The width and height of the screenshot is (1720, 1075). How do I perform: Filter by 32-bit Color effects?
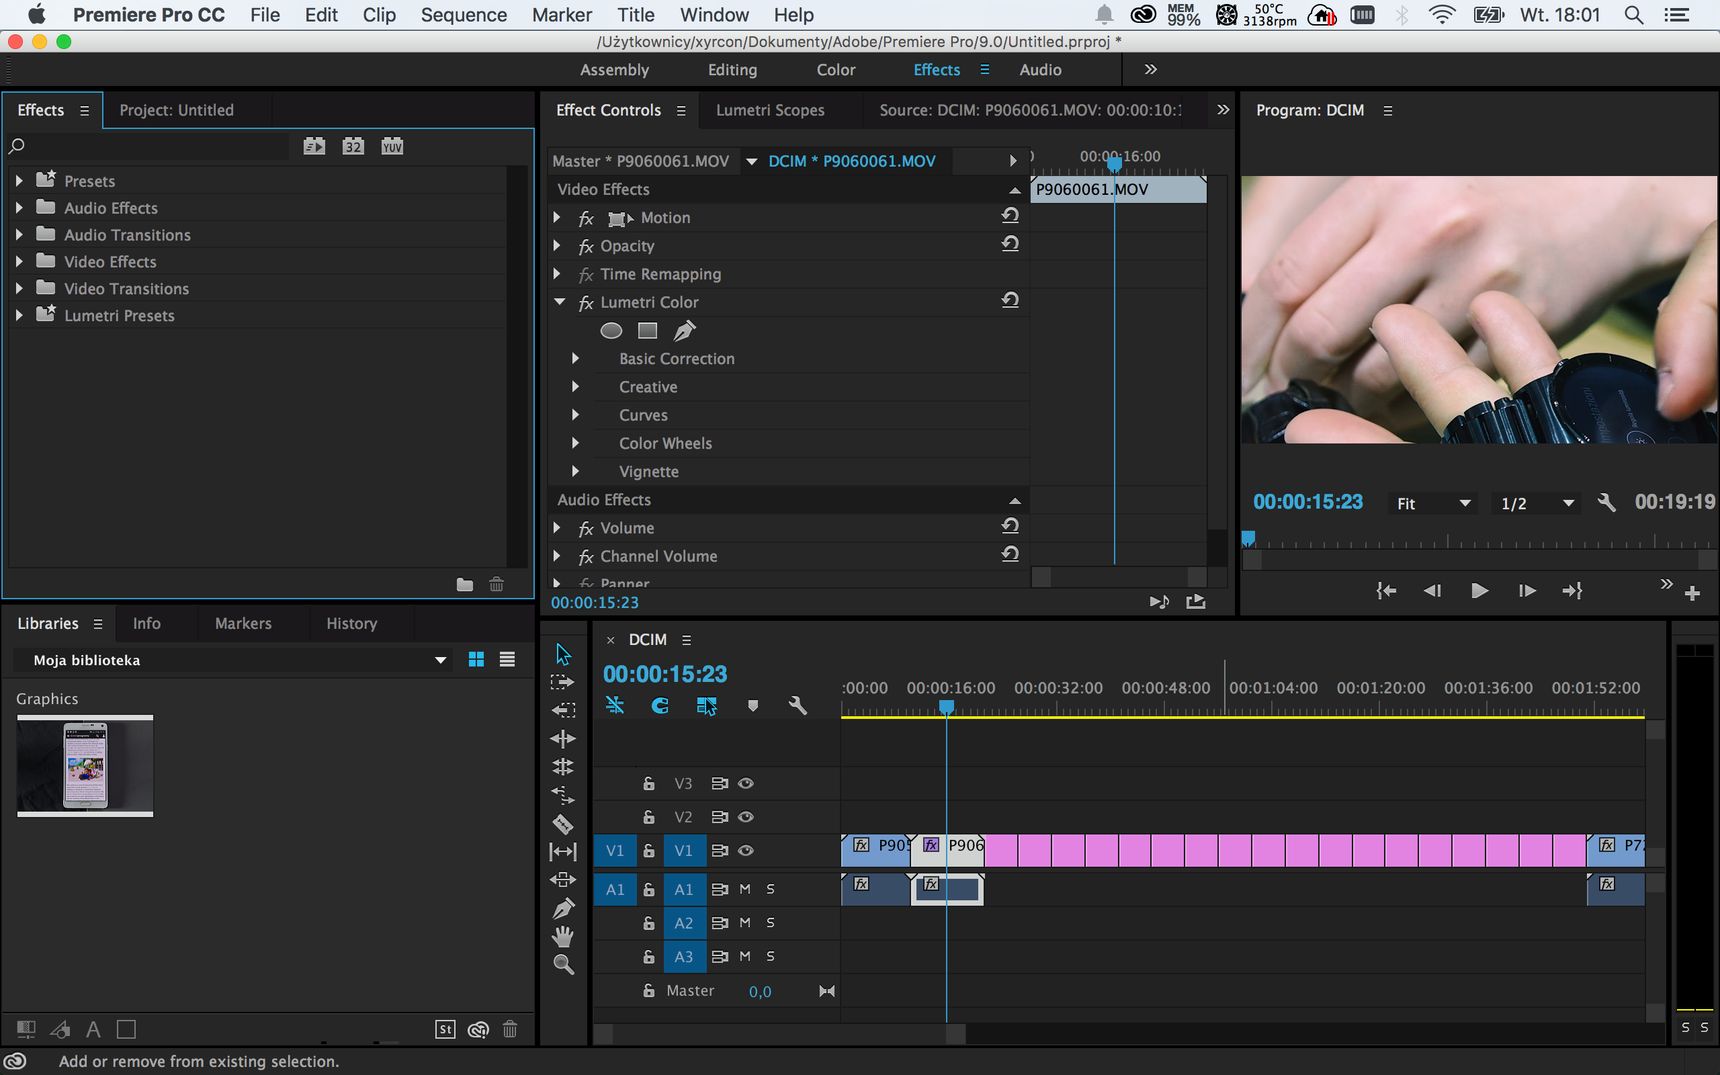coord(353,146)
